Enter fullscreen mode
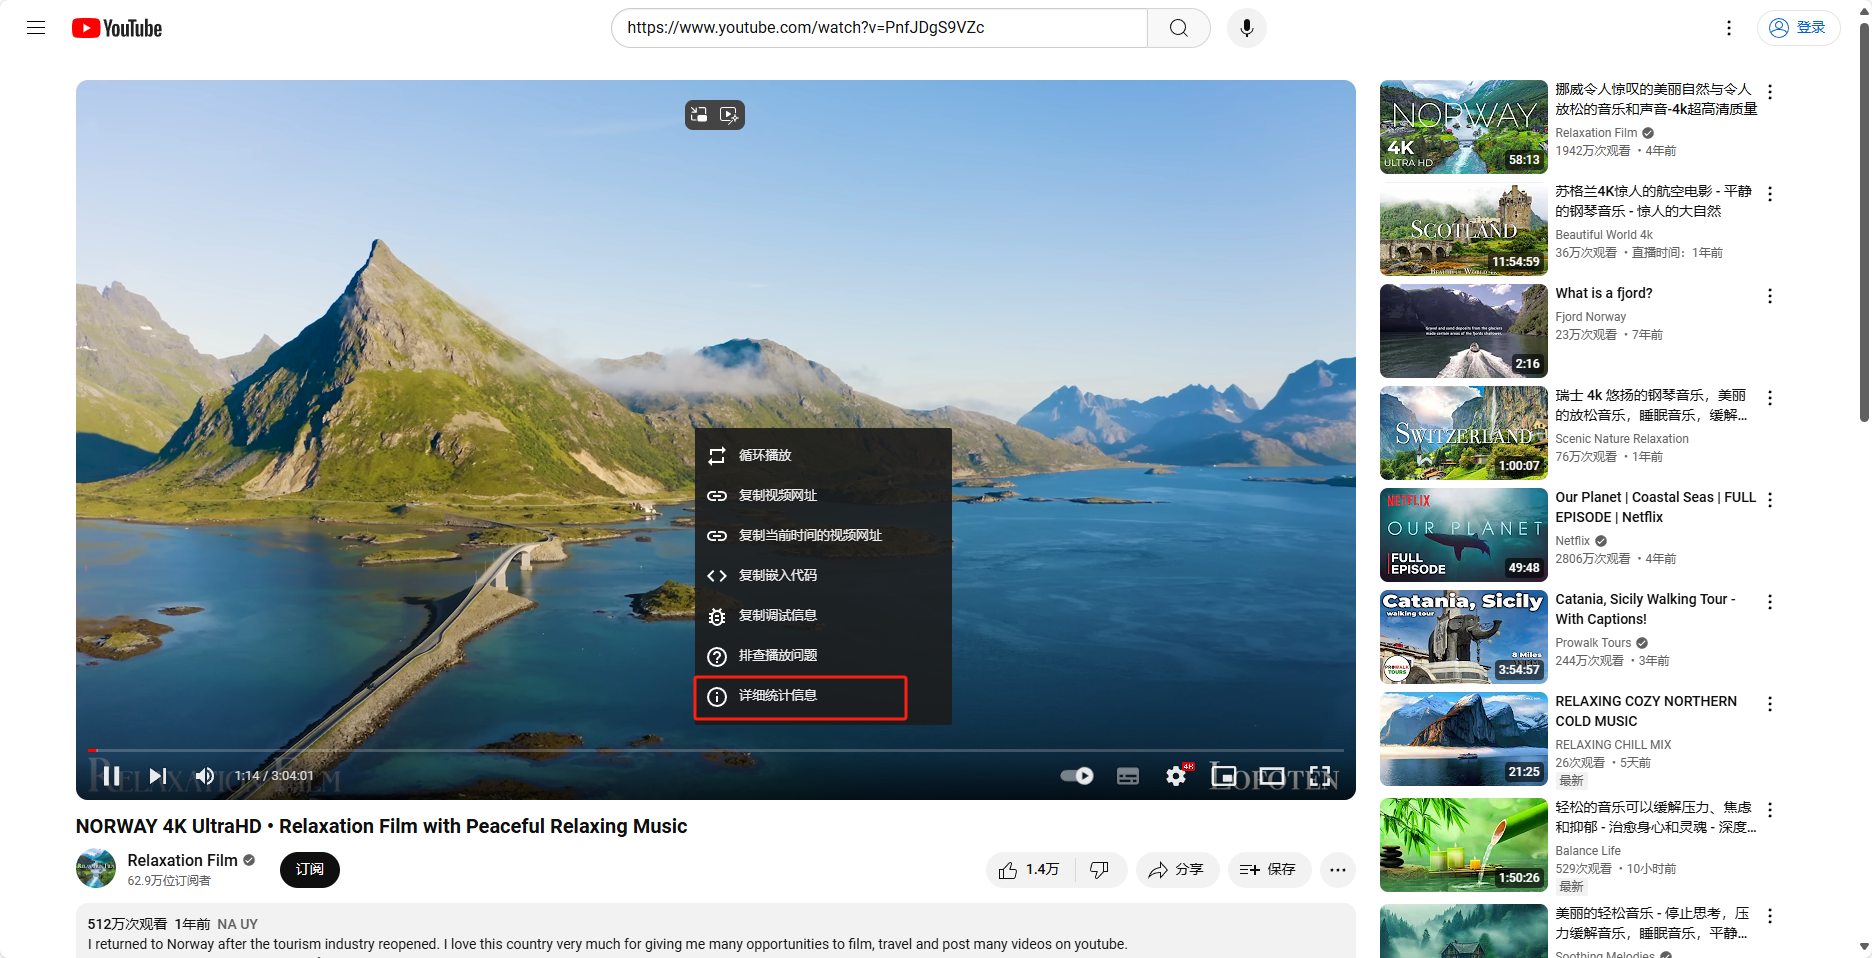 point(1320,776)
